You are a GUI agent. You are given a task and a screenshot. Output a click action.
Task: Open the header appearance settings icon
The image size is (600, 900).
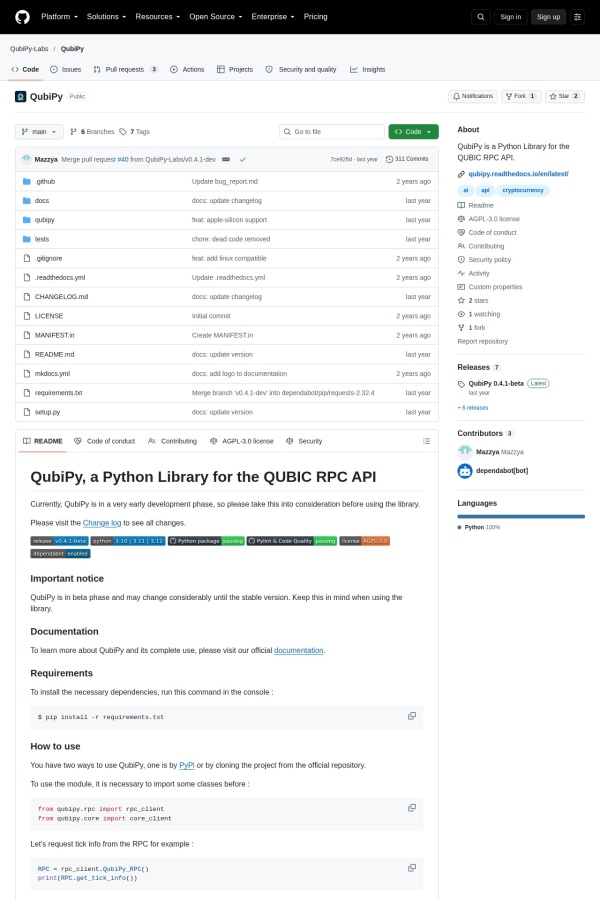pos(577,17)
